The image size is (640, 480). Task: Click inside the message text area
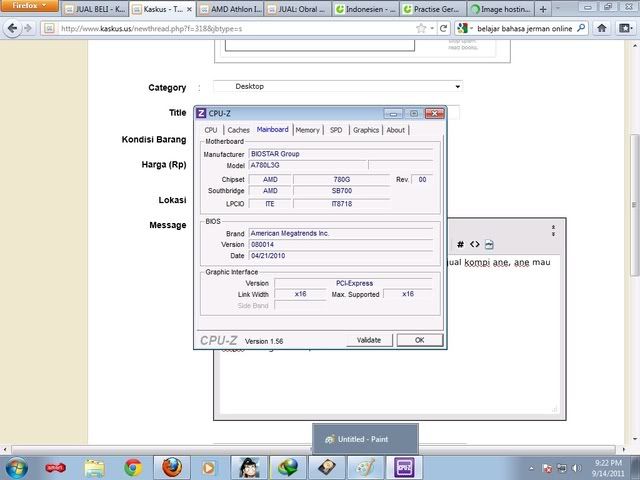pyautogui.click(x=389, y=335)
